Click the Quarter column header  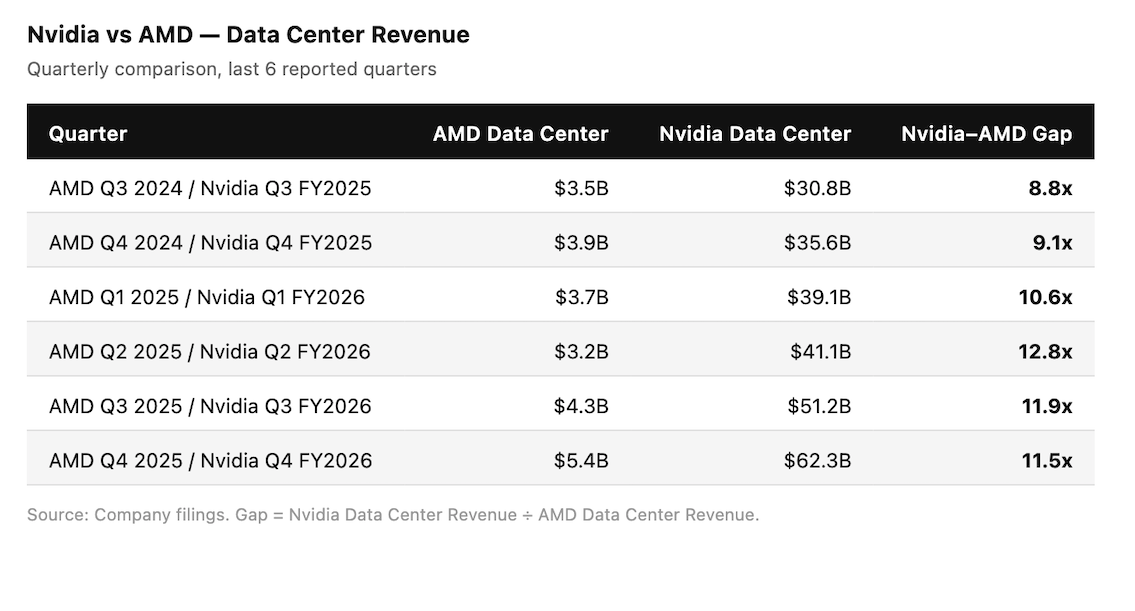[88, 134]
